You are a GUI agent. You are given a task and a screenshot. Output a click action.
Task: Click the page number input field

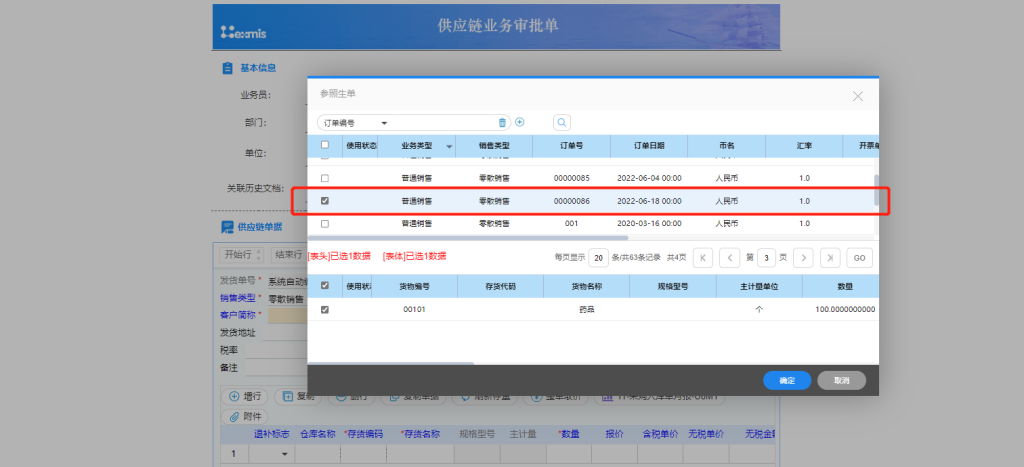coord(766,257)
